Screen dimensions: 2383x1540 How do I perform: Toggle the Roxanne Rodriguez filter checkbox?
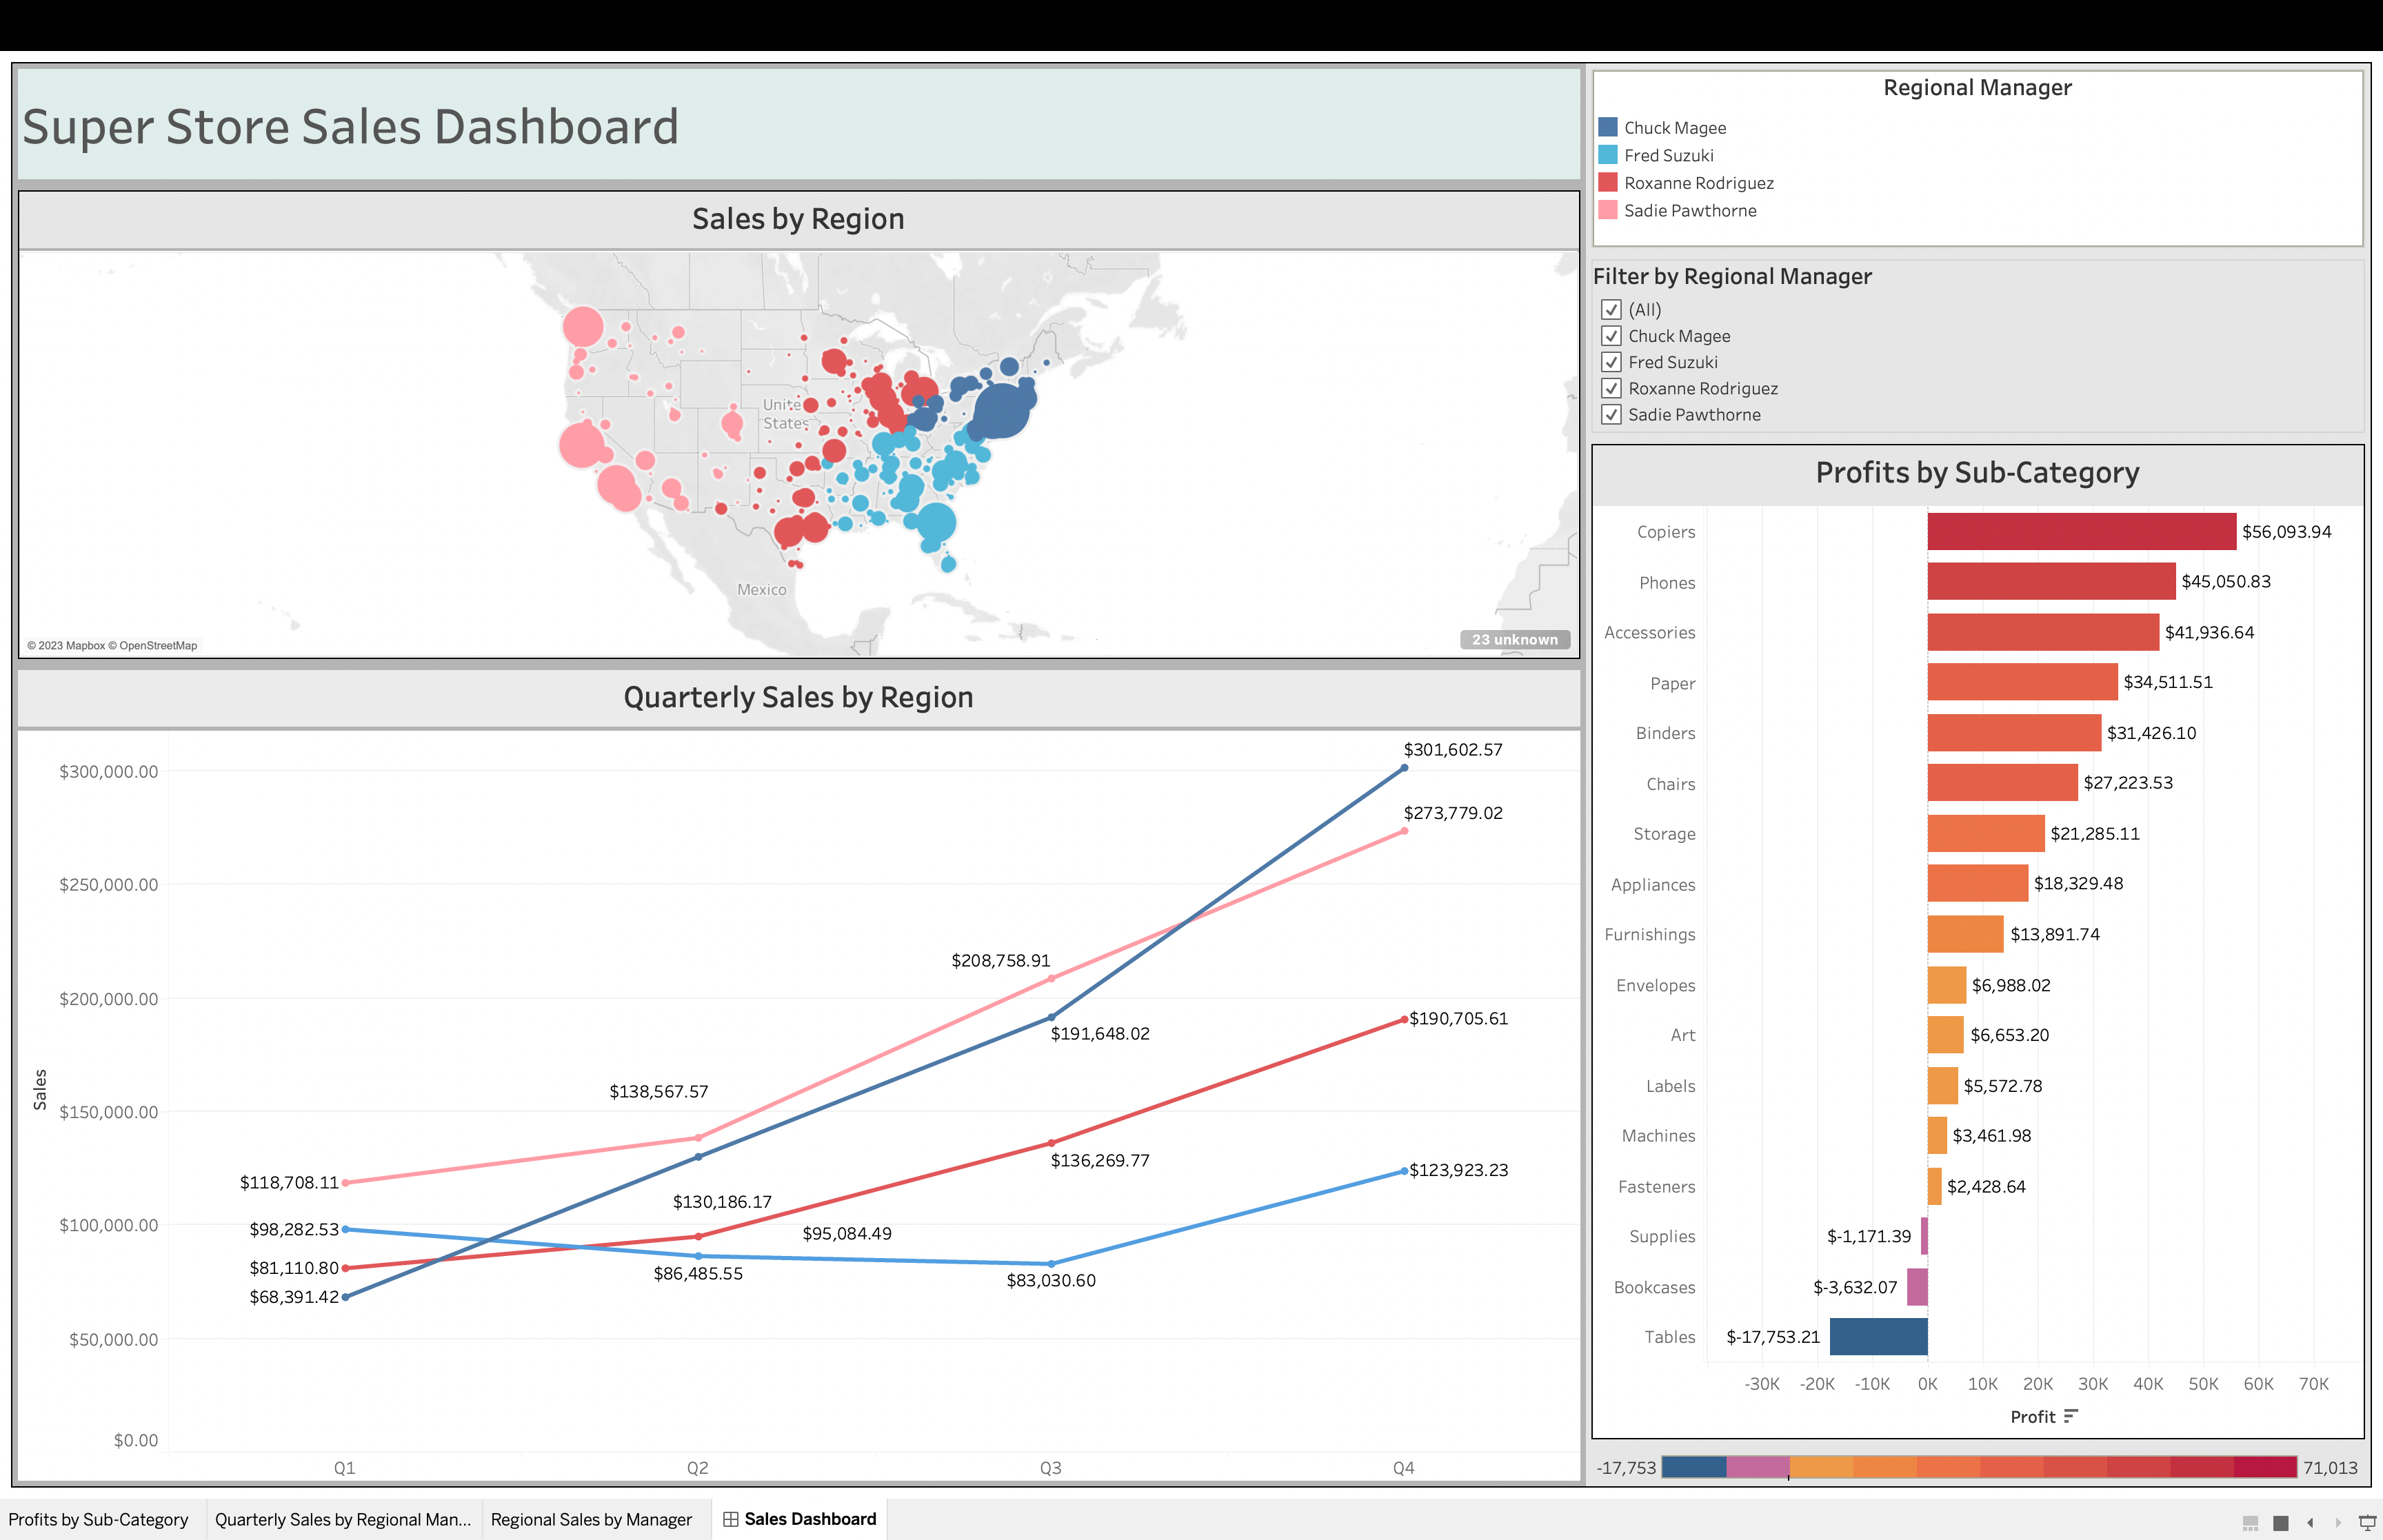click(x=1611, y=388)
